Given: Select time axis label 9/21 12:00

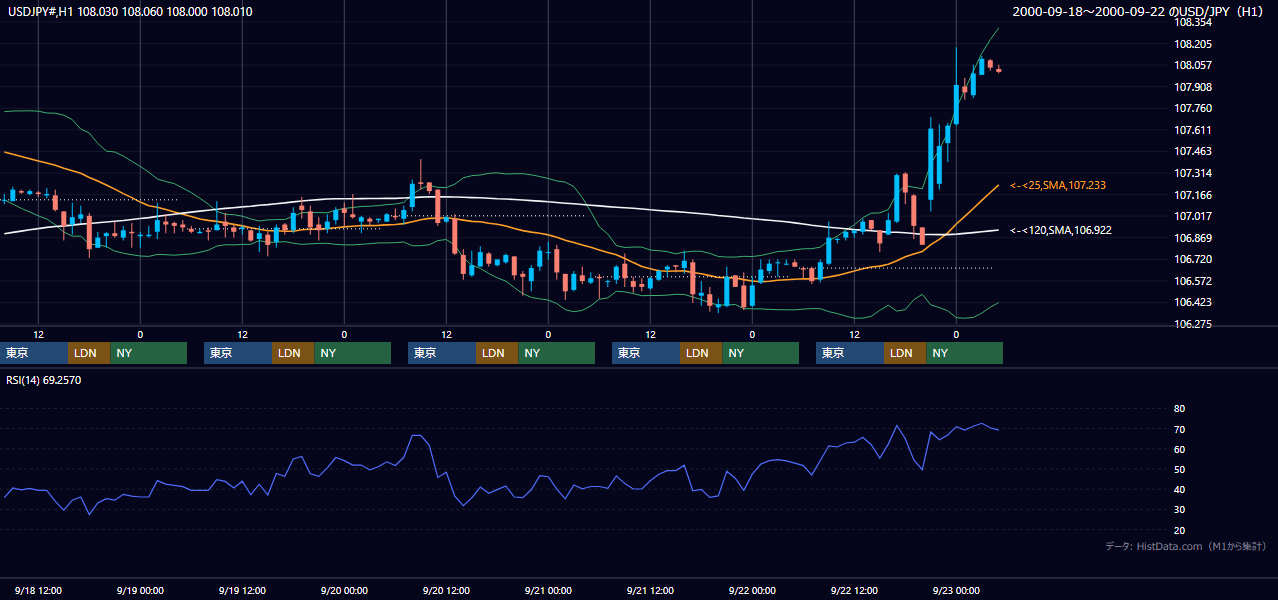Looking at the screenshot, I should pyautogui.click(x=650, y=591).
